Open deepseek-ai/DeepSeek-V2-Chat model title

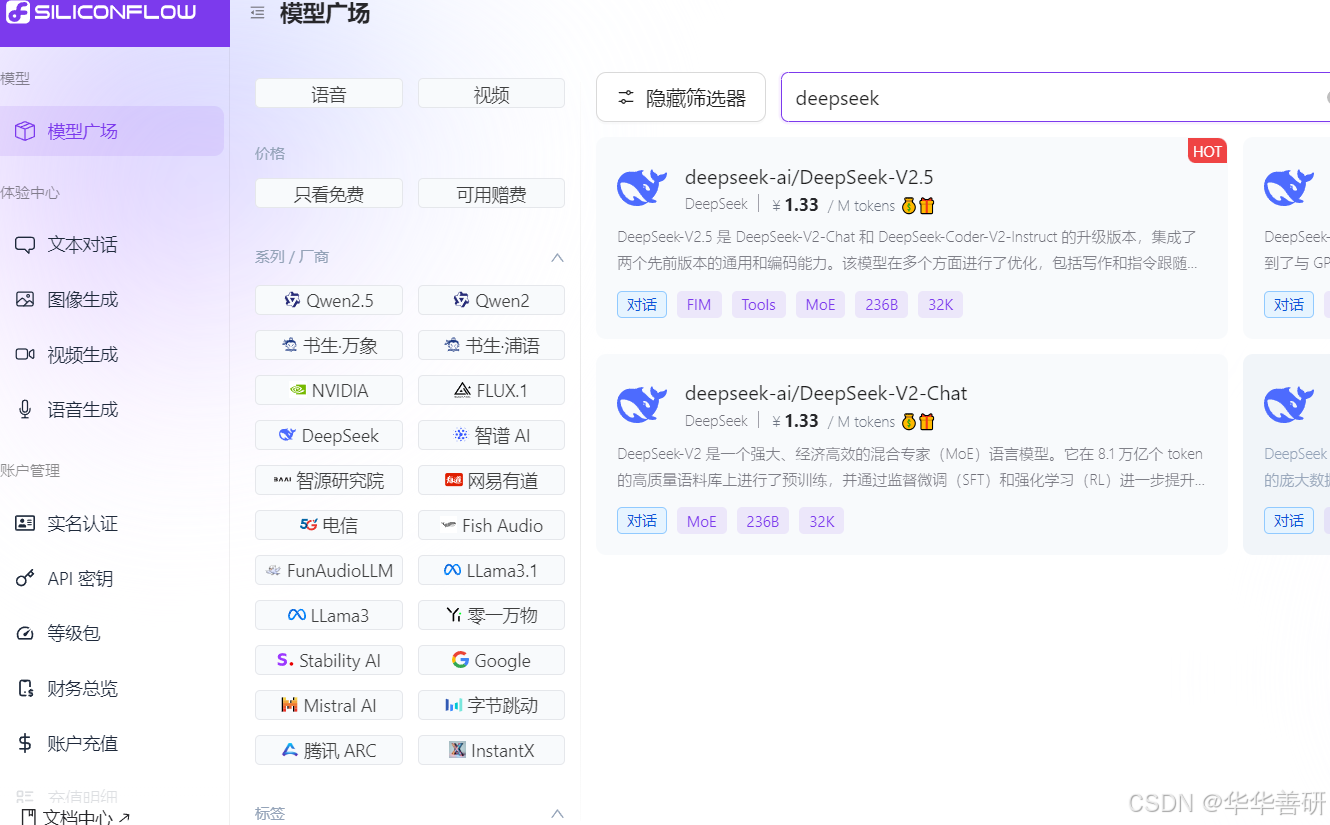coord(825,393)
